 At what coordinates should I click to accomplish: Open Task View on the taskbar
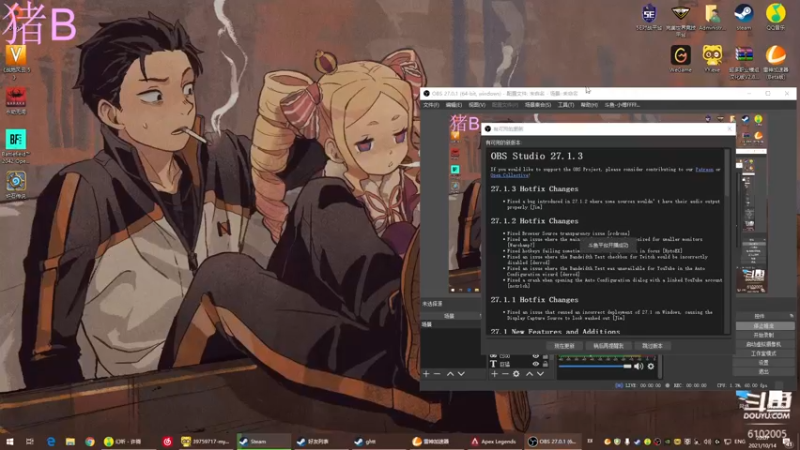[x=30, y=442]
